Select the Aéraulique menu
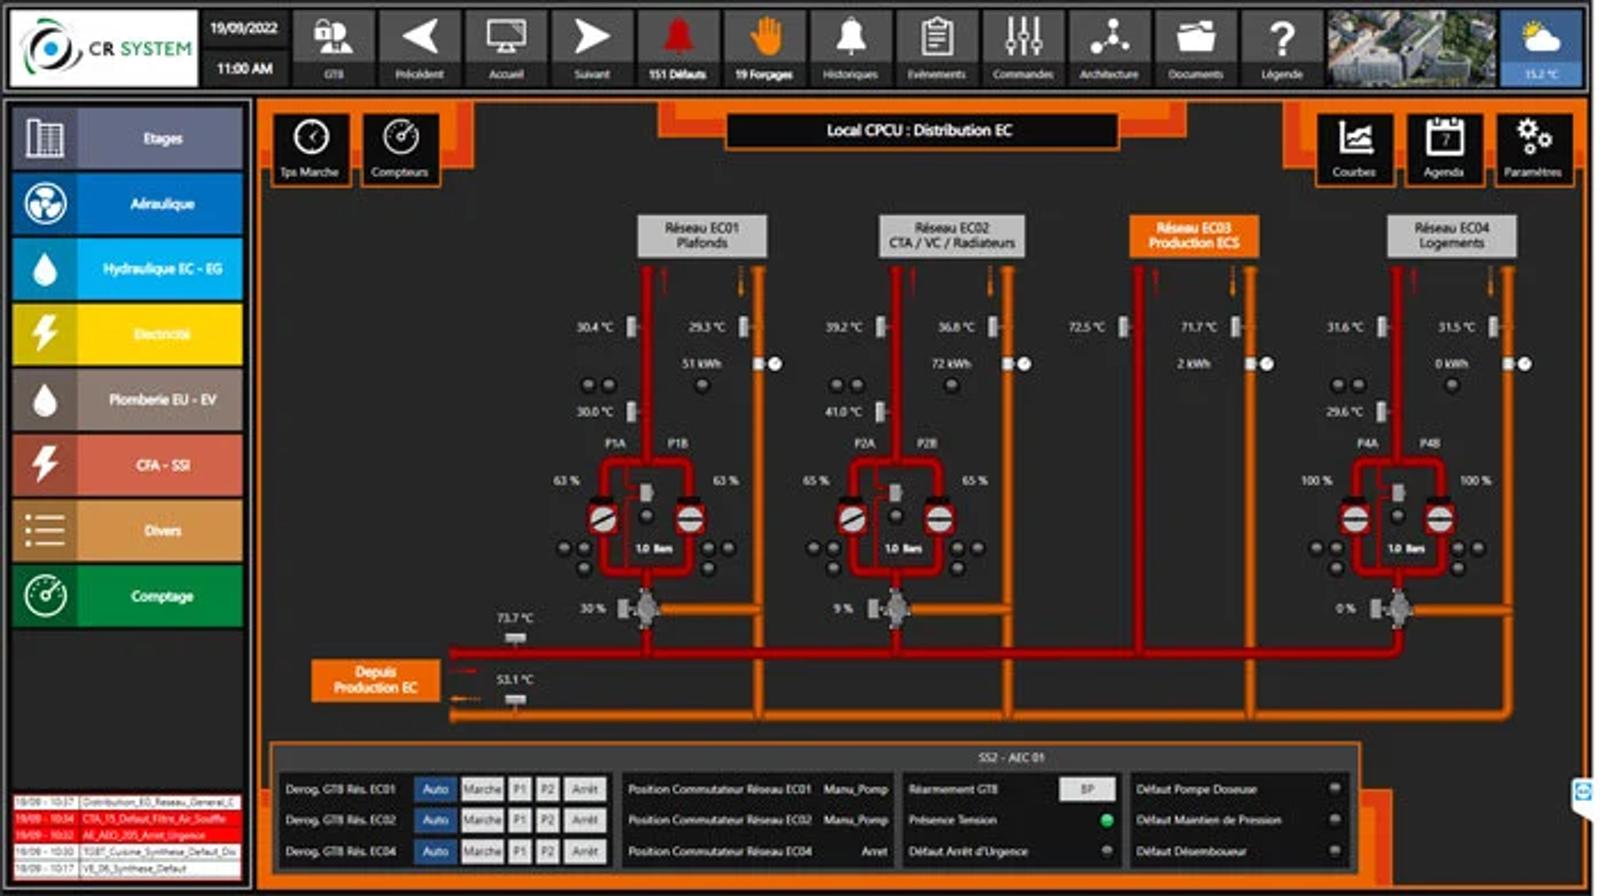The width and height of the screenshot is (1600, 896). (x=127, y=203)
